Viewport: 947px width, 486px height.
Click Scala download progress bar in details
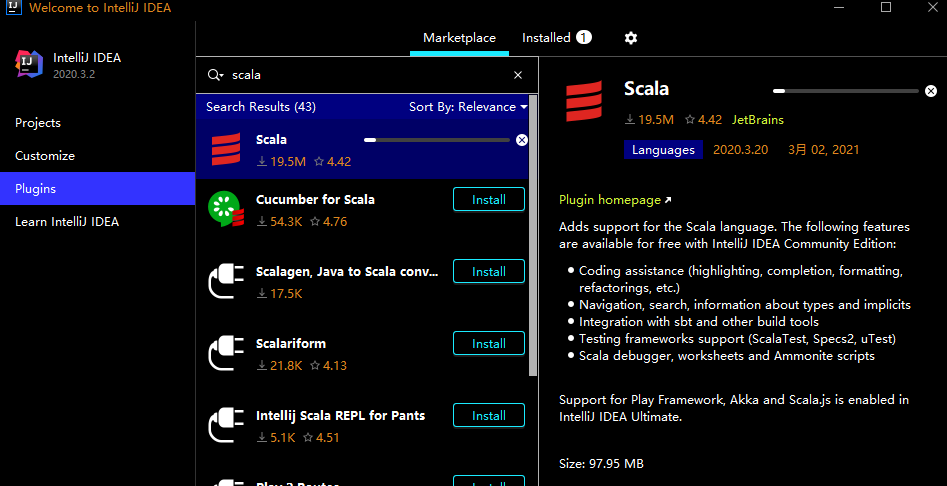(846, 91)
